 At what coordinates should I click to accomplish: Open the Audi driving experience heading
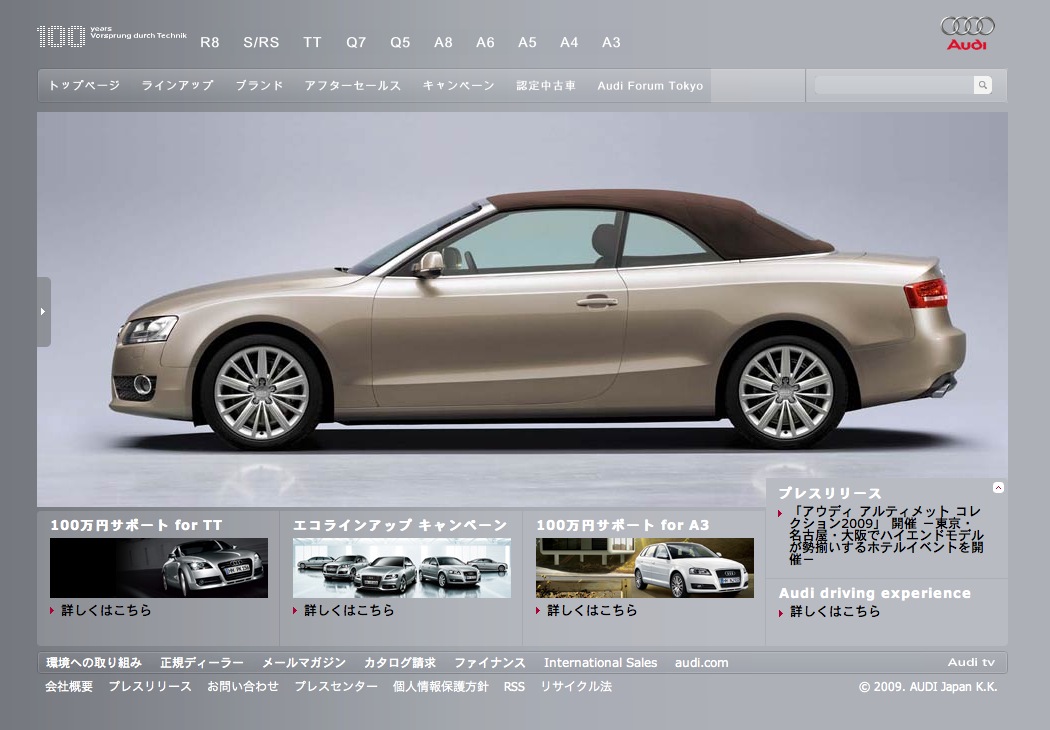click(875, 593)
